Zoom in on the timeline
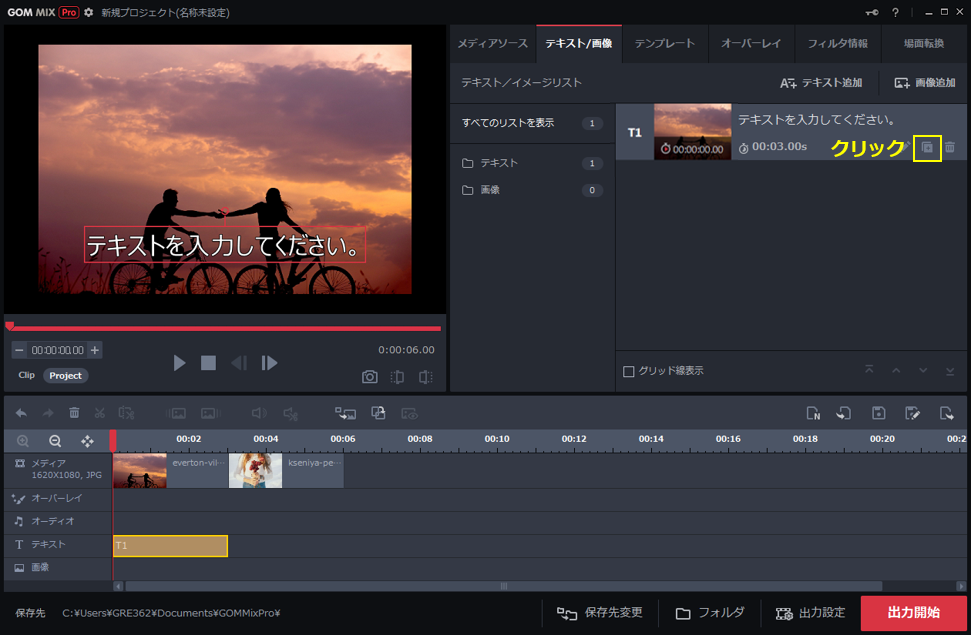 click(x=23, y=441)
